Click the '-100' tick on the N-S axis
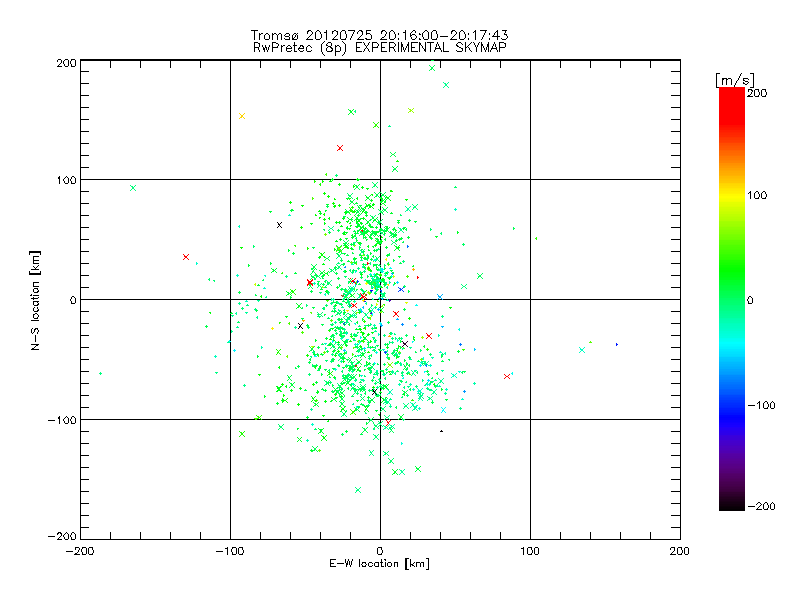The width and height of the screenshot is (800, 600). pos(62,420)
